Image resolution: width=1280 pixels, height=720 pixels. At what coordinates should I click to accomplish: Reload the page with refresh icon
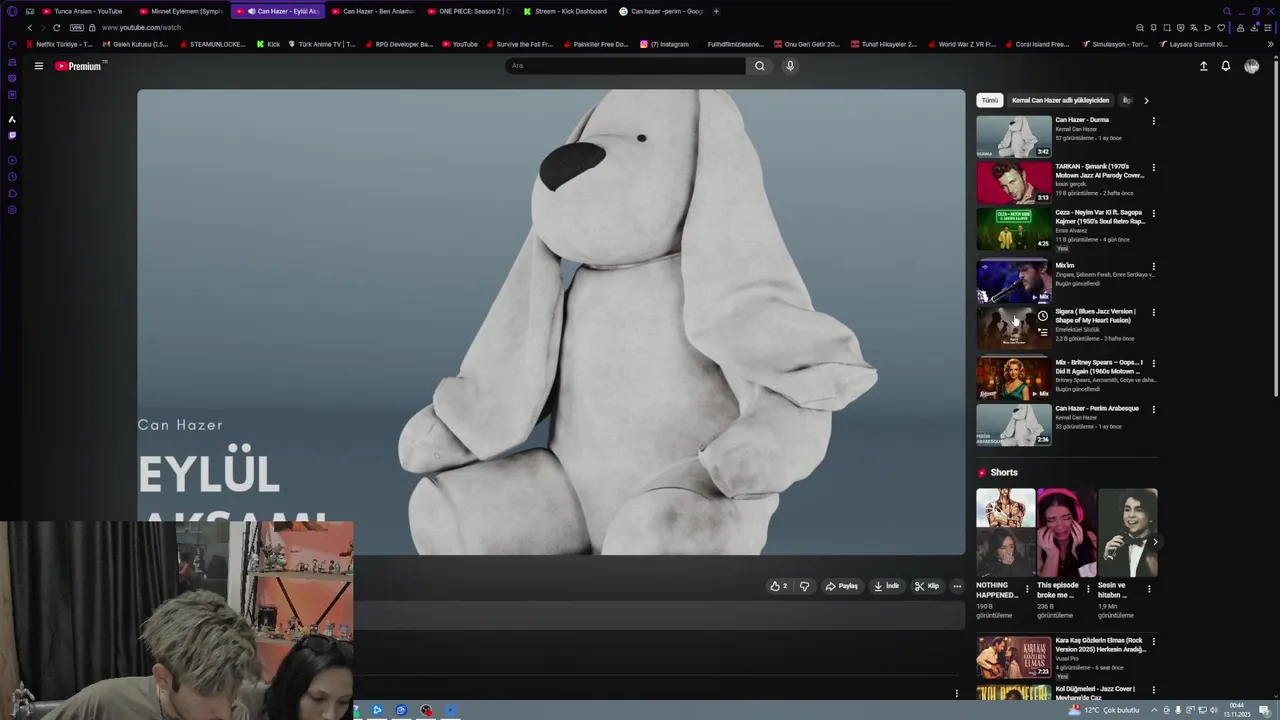coord(56,28)
